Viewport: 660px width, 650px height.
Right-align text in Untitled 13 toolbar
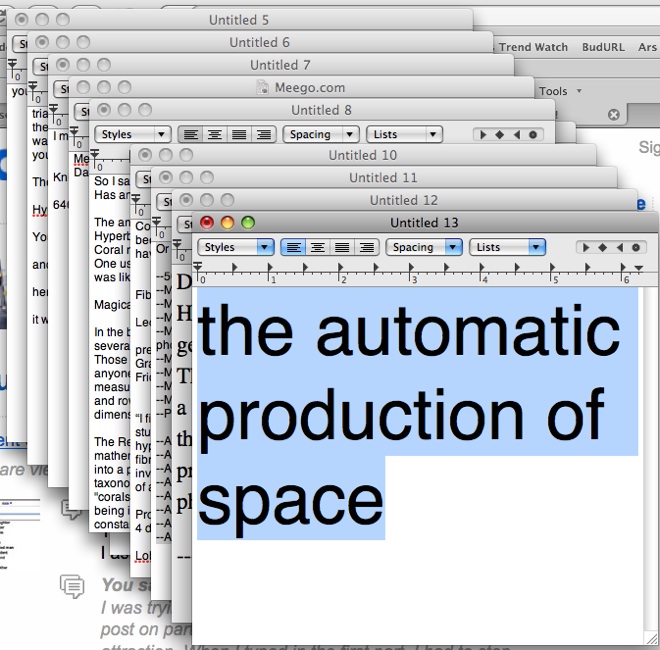tap(365, 247)
